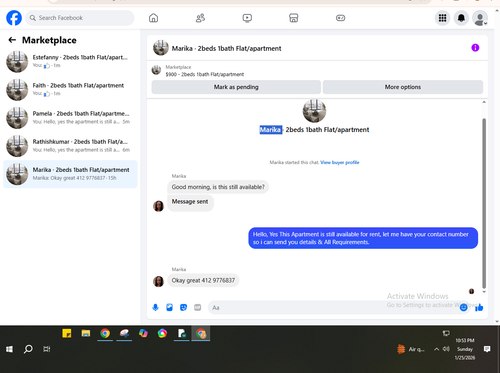
Task: Click the 'Message sent' bubble
Action: point(190,202)
